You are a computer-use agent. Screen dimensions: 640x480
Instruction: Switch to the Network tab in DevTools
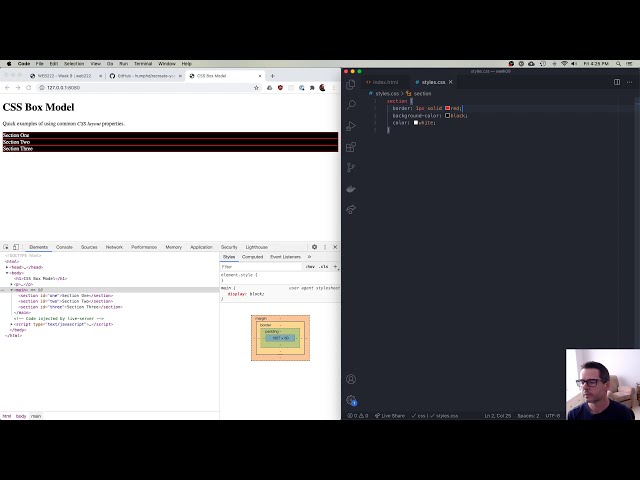pyautogui.click(x=114, y=247)
